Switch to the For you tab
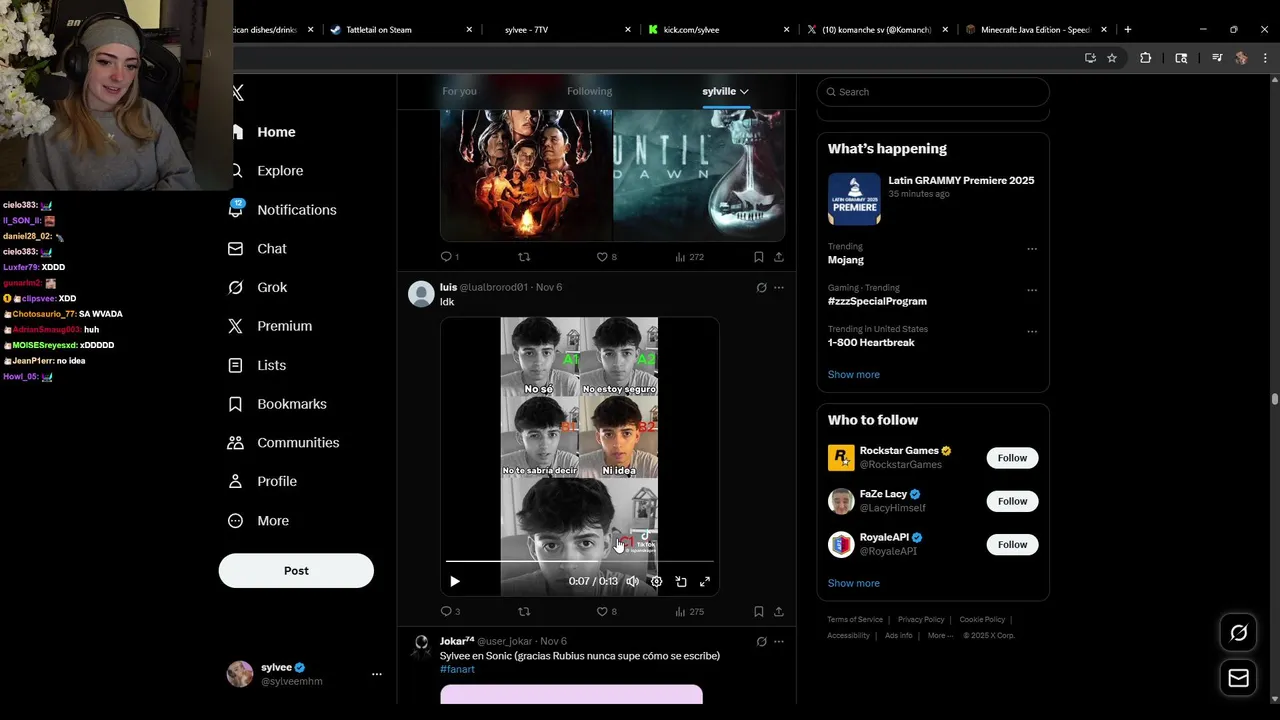1280x720 pixels. [459, 92]
